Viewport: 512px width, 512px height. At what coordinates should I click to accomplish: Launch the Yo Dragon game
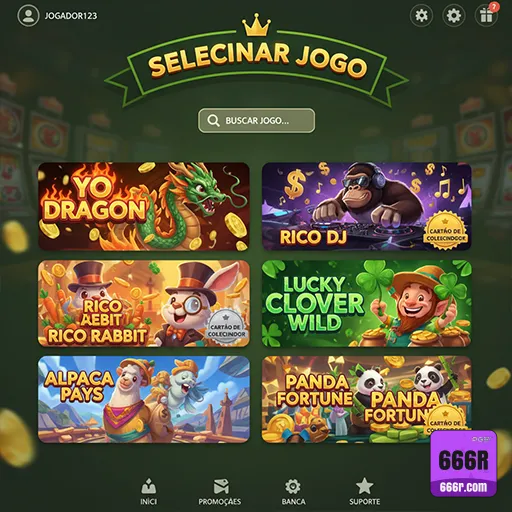tap(144, 207)
